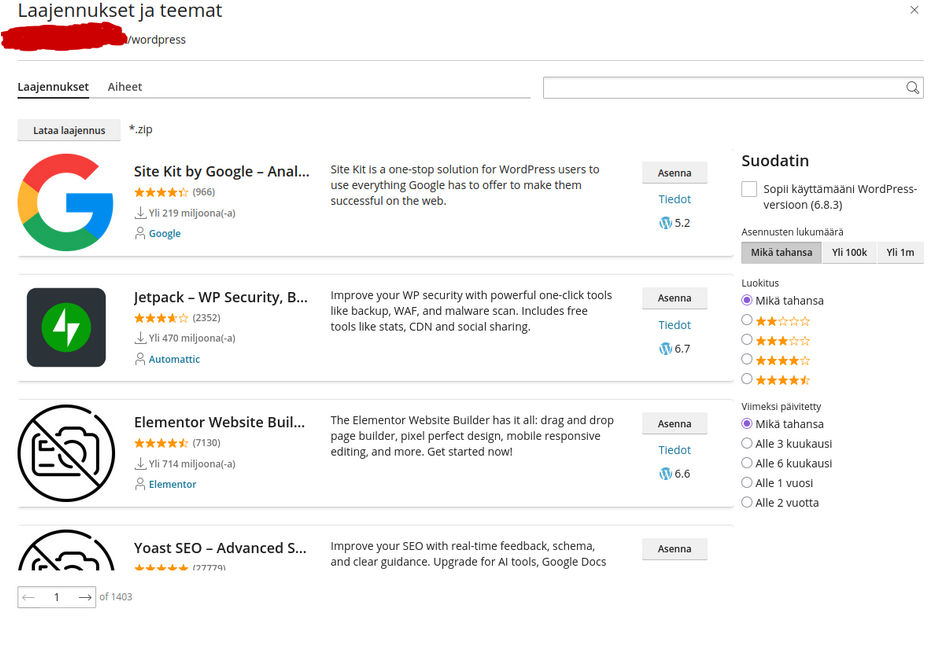Click the Site Kit Google logo
The height and width of the screenshot is (647, 943).
click(x=66, y=202)
